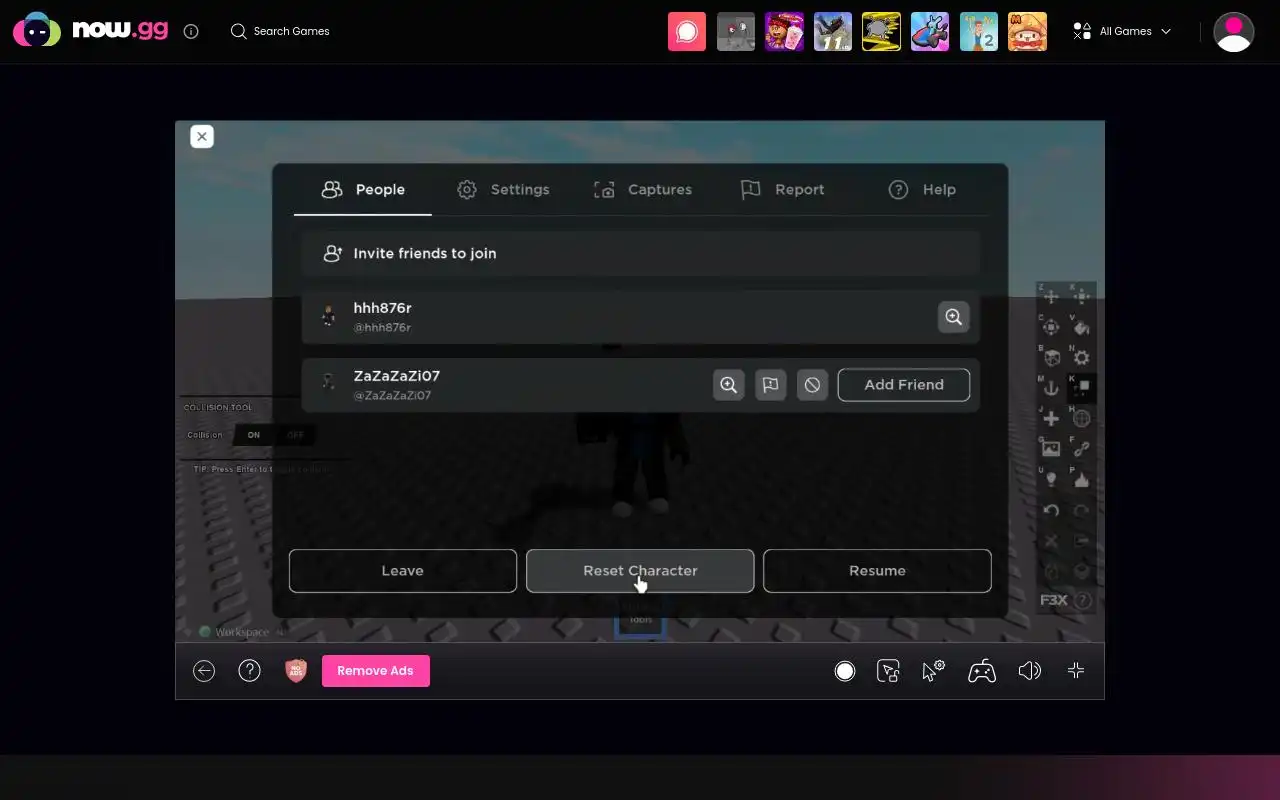The width and height of the screenshot is (1280, 800).
Task: Report player ZaZaZaZi07 with flag icon
Action: pos(770,385)
